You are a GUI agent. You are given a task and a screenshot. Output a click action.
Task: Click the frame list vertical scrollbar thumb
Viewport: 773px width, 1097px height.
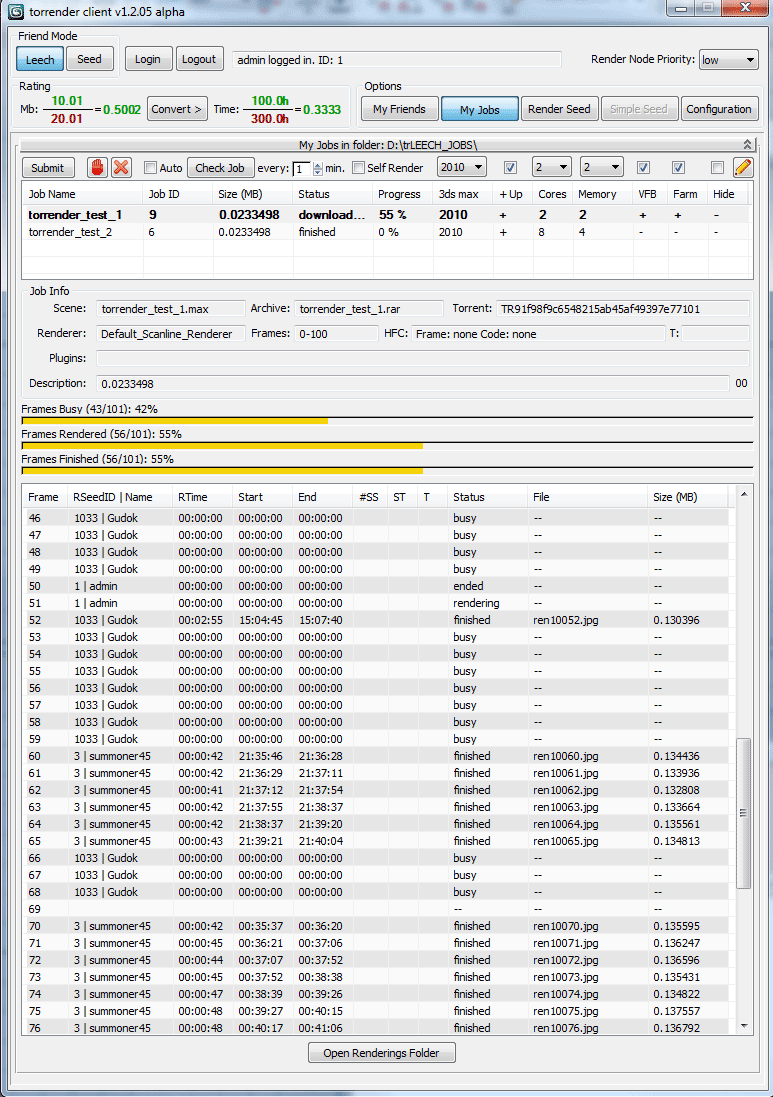744,813
